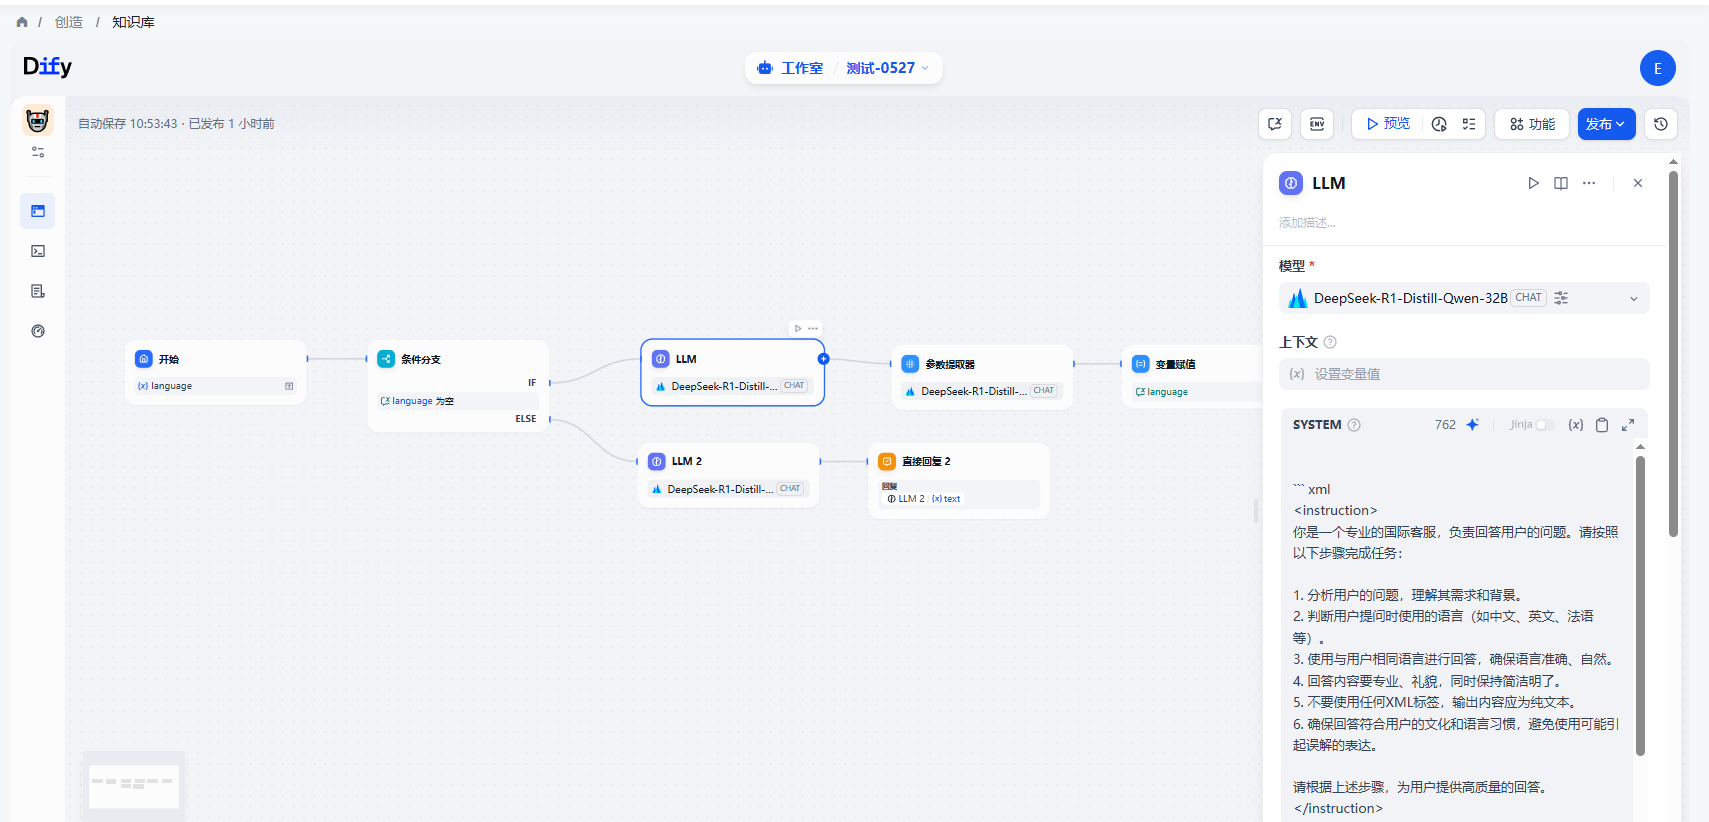
Task: Open the API access terminal sidebar icon
Action: [x=38, y=251]
